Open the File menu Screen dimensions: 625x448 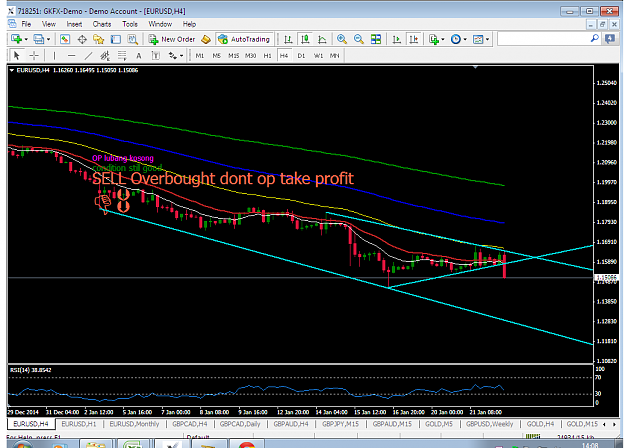(x=26, y=24)
